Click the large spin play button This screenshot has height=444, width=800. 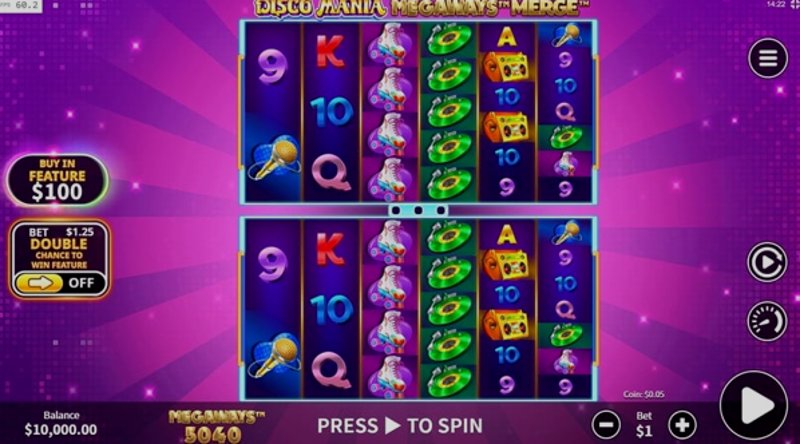pyautogui.click(x=754, y=406)
